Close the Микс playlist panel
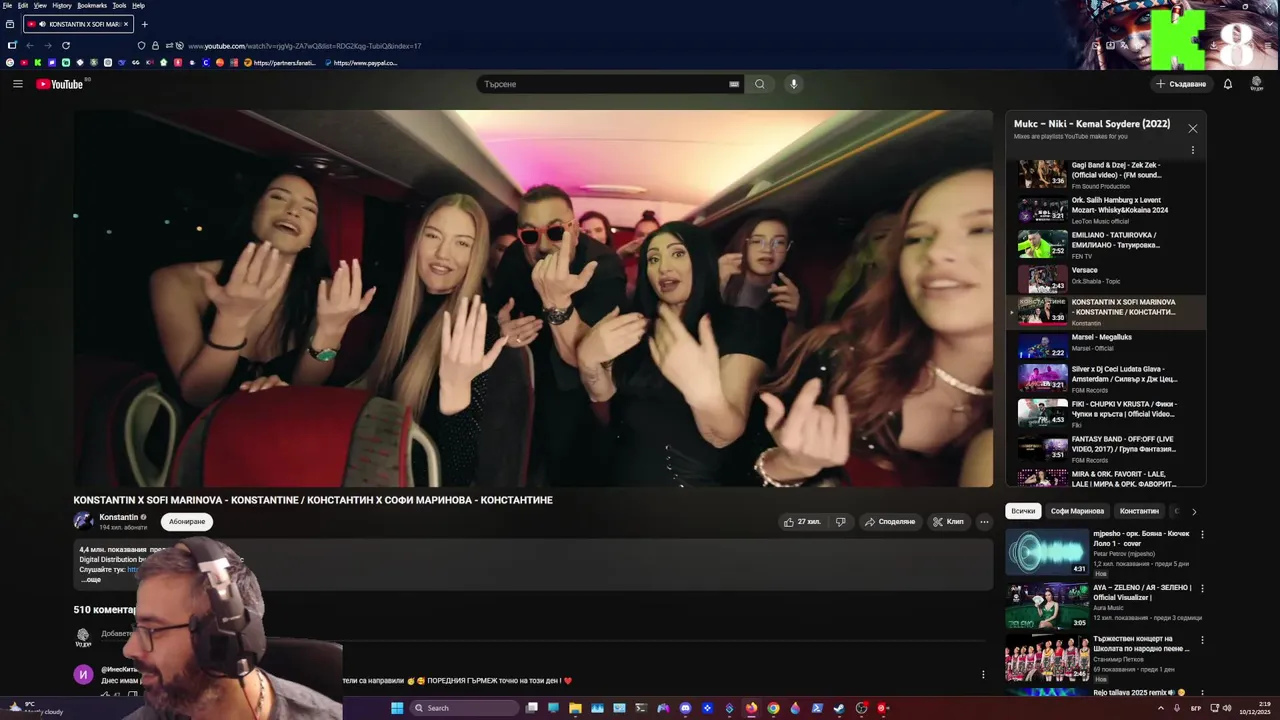 click(1192, 129)
